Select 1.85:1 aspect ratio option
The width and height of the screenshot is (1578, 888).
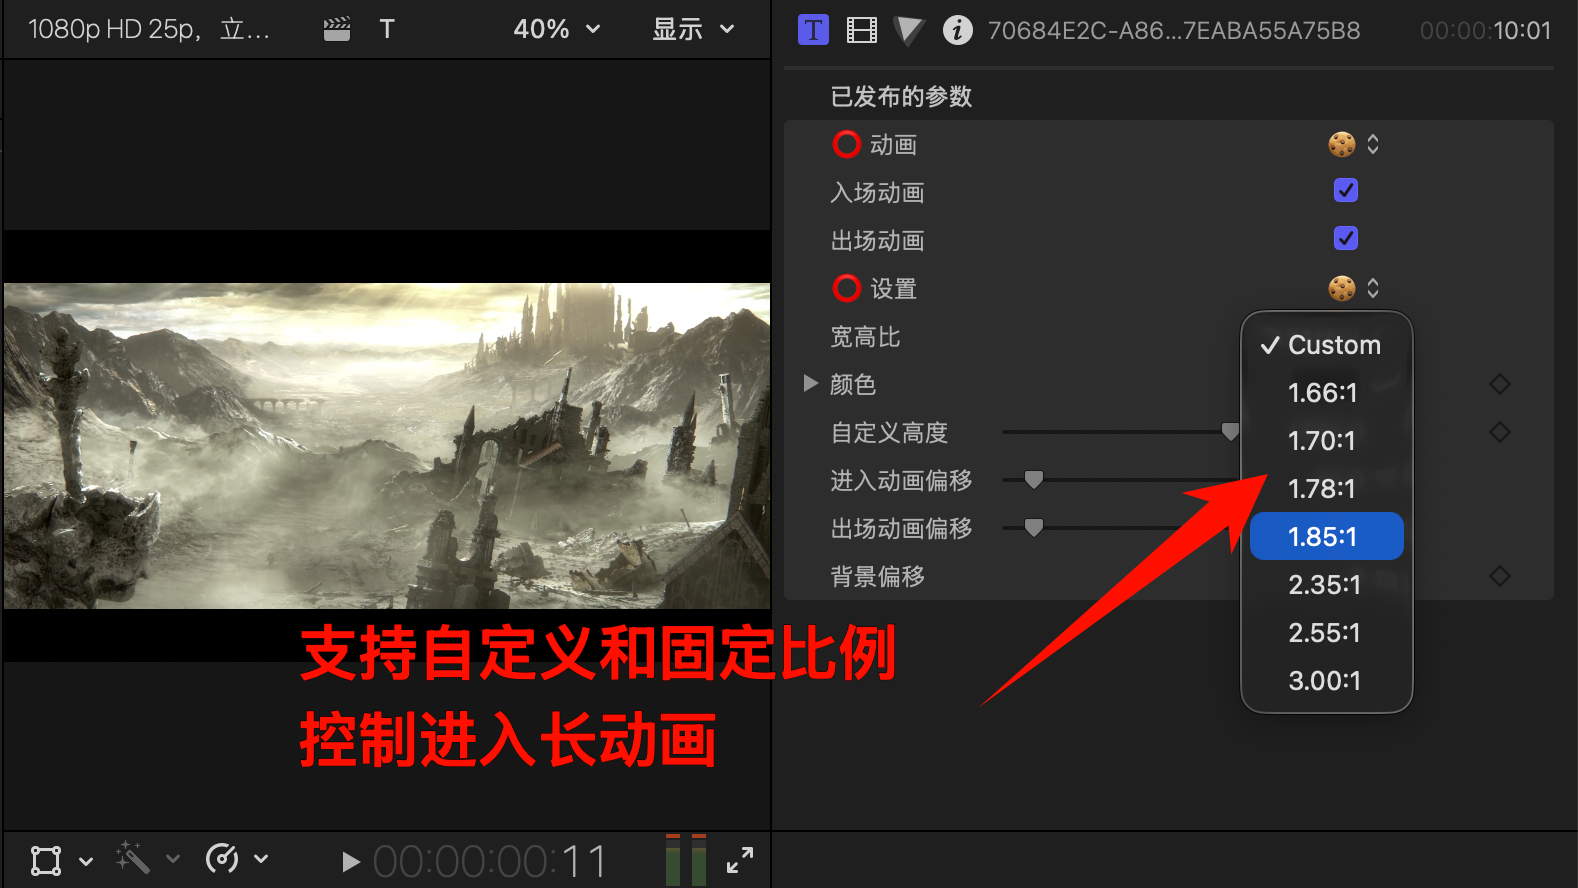point(1326,537)
